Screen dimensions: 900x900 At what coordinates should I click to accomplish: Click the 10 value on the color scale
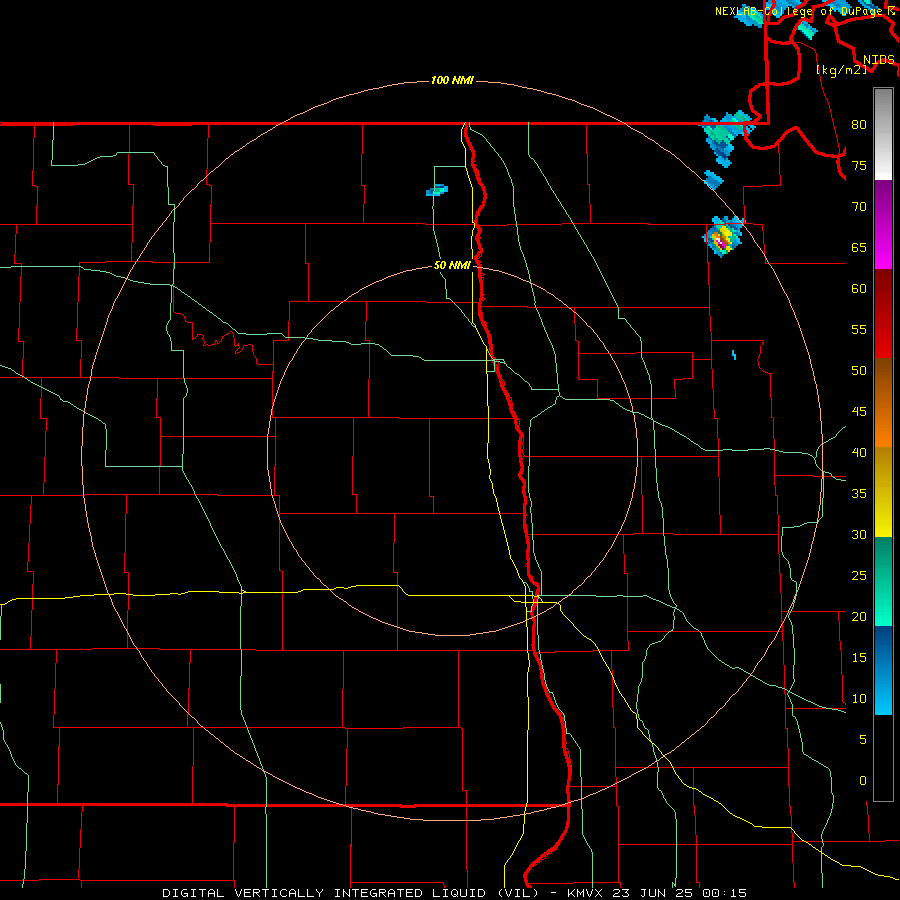[x=859, y=699]
